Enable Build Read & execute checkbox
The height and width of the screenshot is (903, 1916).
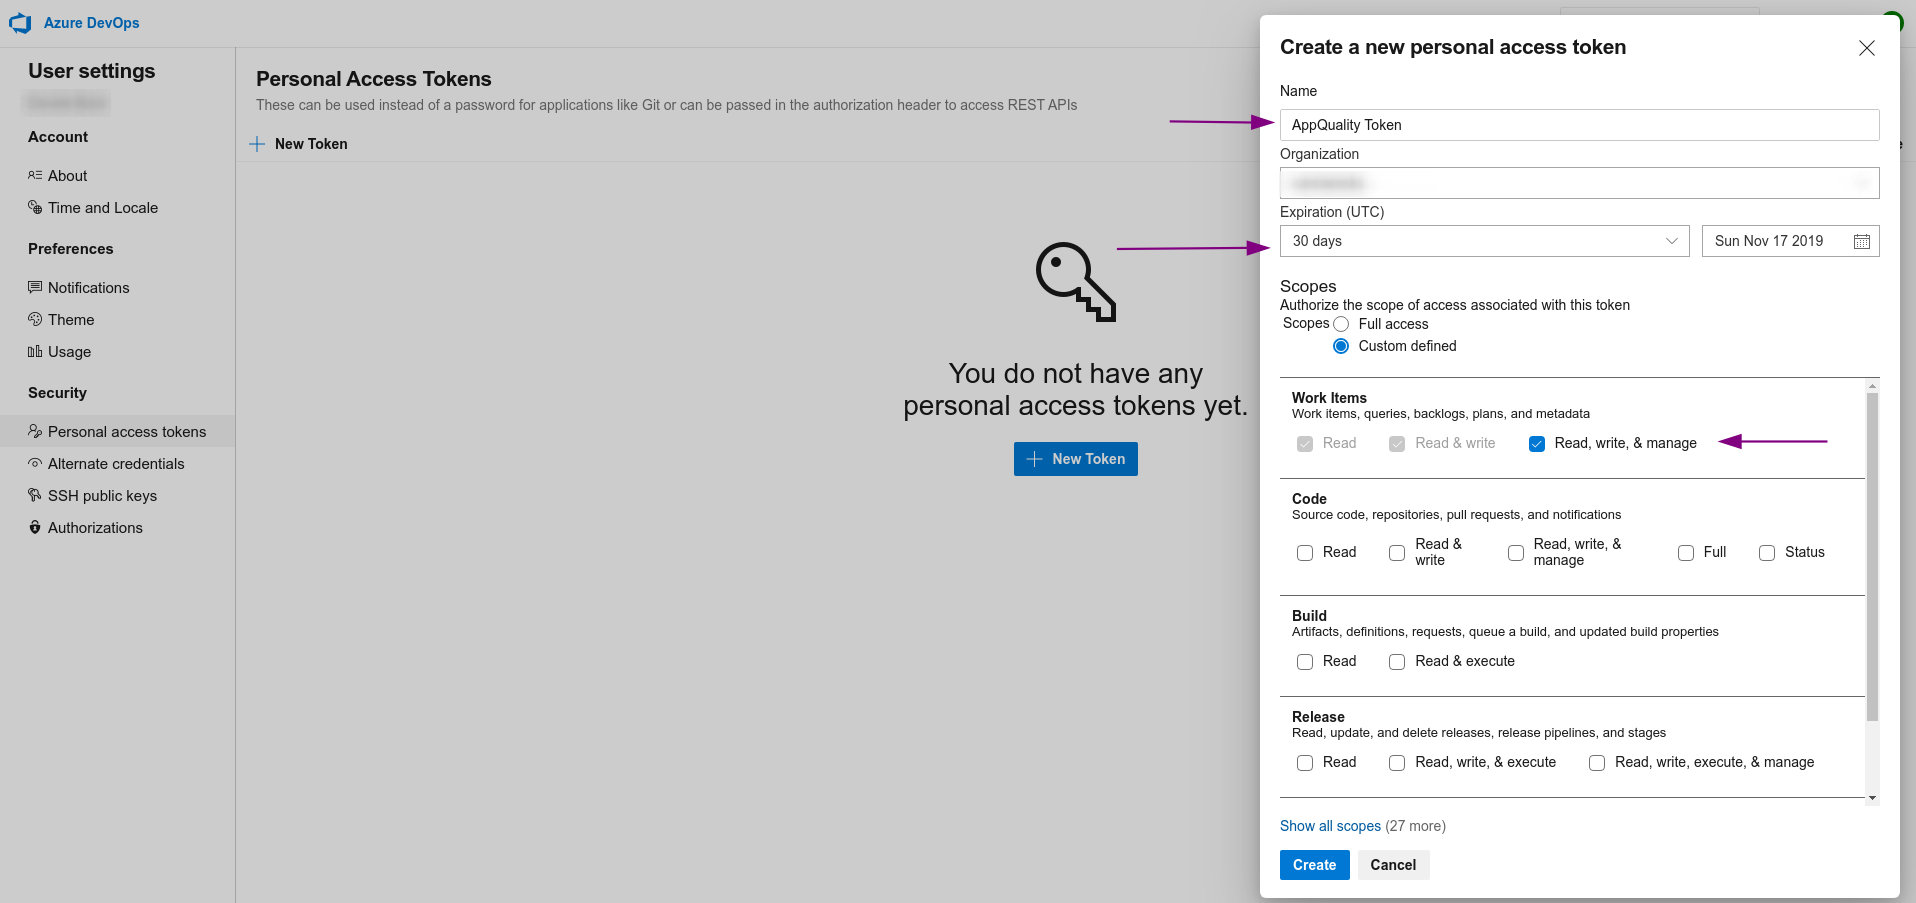[1397, 662]
